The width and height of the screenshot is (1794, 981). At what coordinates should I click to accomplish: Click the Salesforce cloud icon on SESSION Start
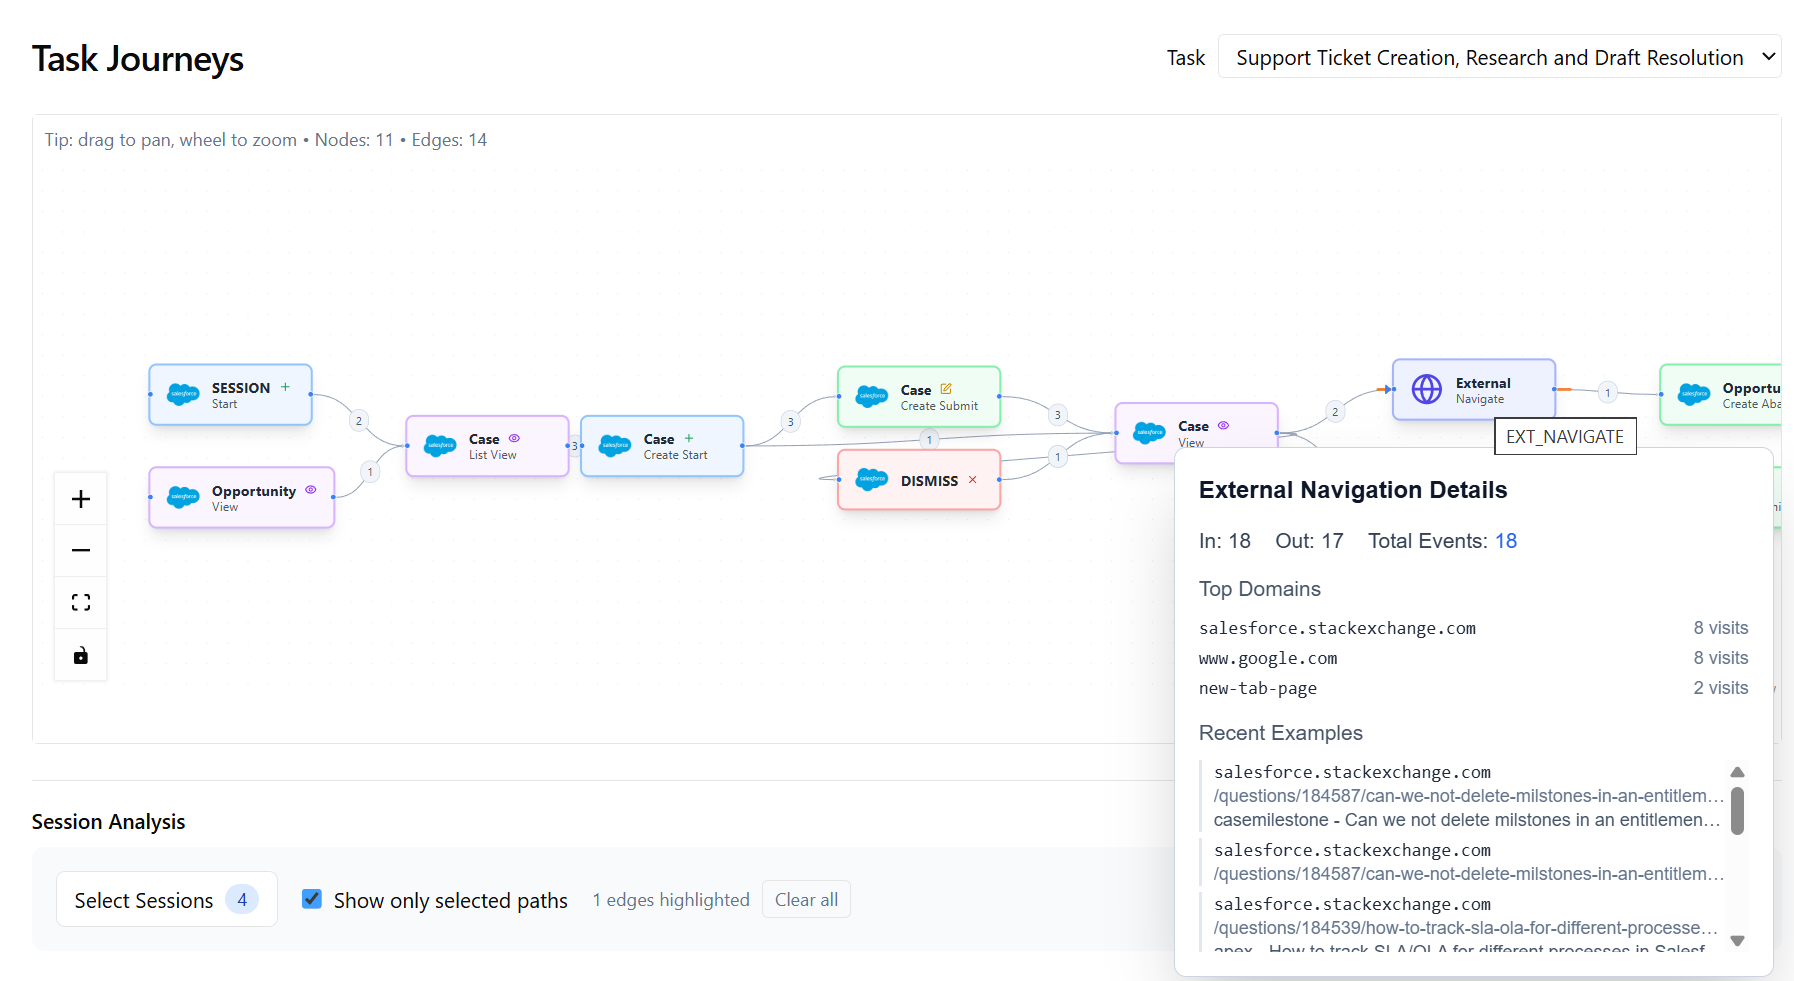pos(182,394)
